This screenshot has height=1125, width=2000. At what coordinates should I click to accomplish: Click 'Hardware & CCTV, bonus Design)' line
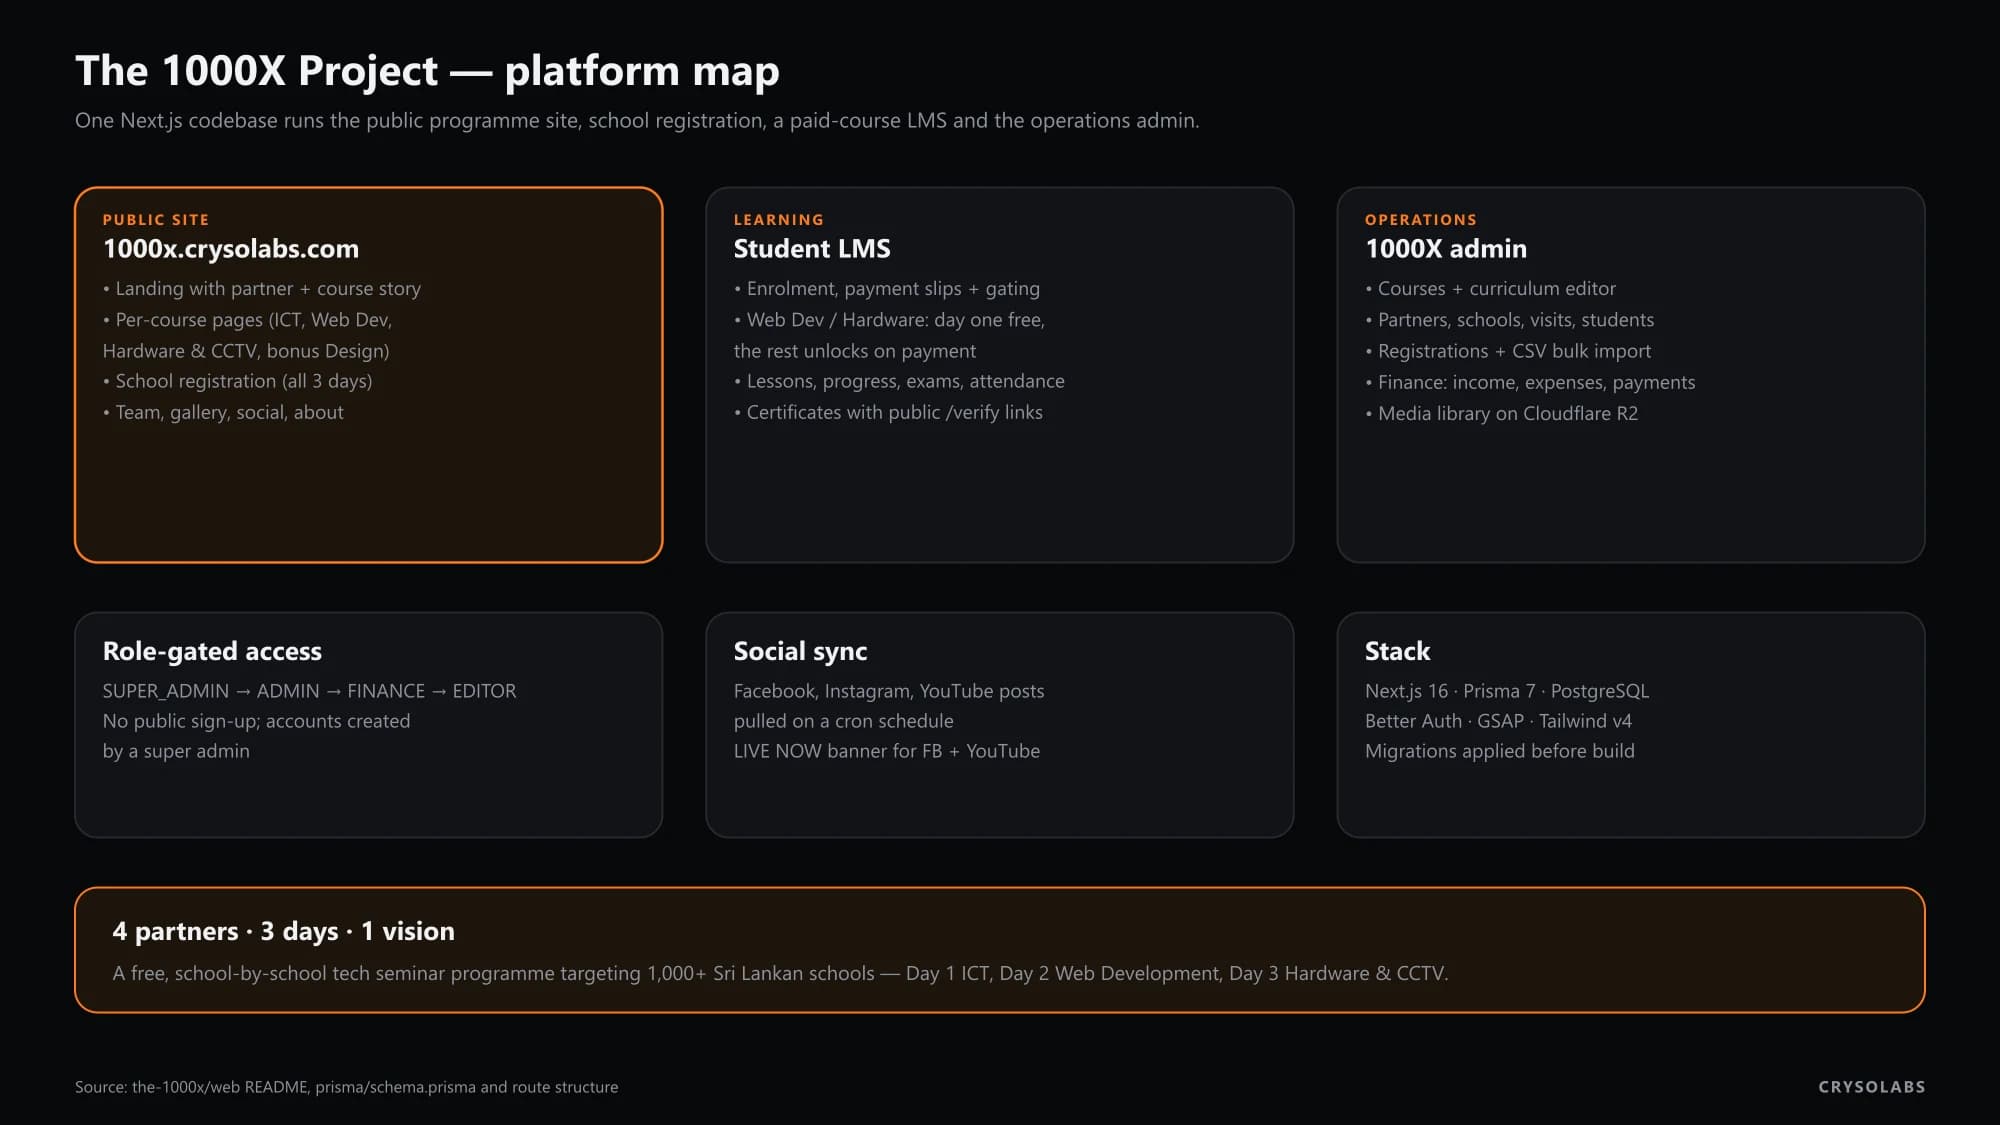[x=246, y=351]
